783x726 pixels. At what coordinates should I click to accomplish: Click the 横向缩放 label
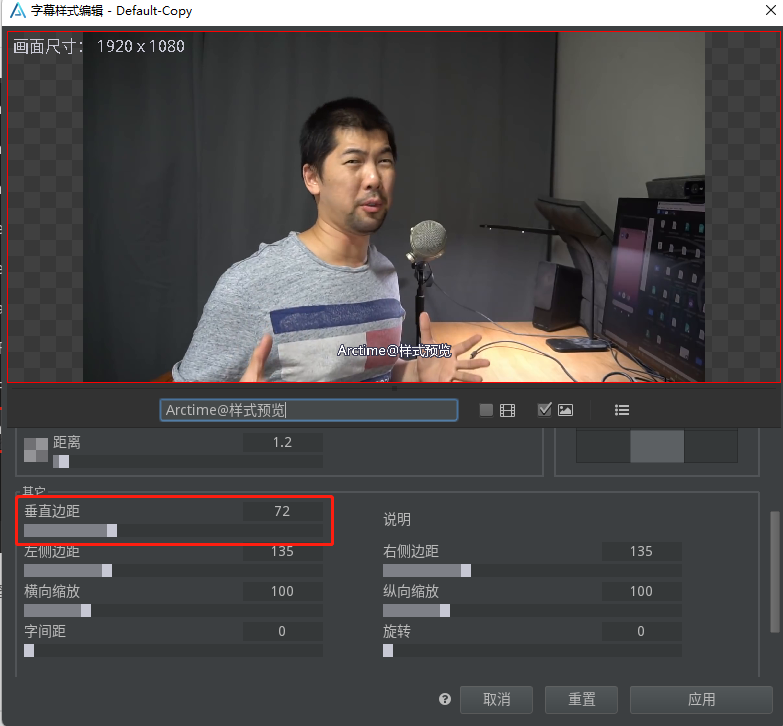tap(52, 591)
